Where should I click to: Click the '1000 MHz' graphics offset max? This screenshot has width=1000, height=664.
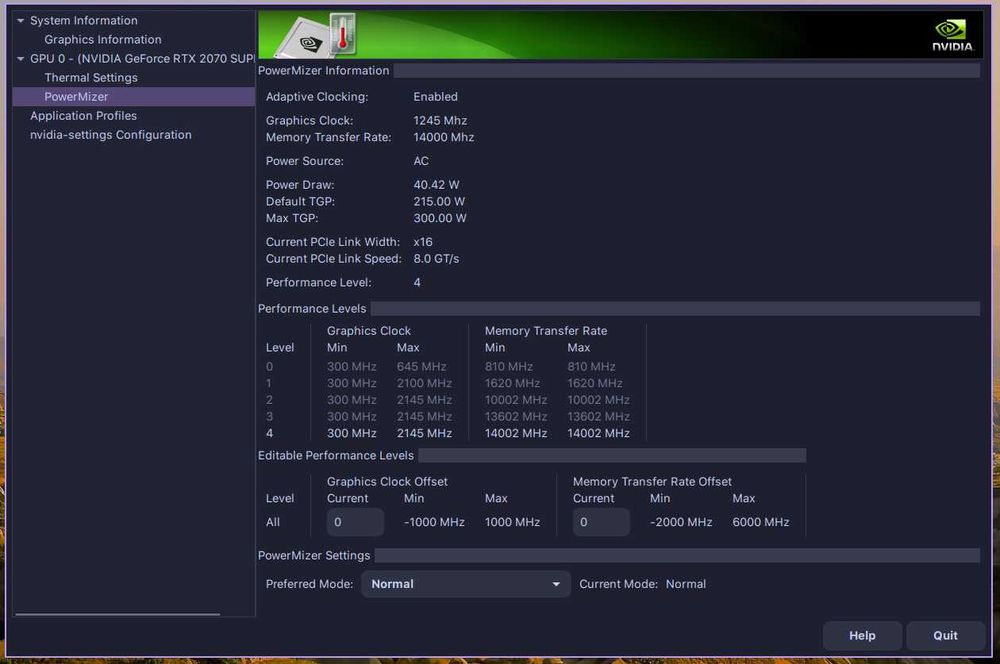point(512,522)
